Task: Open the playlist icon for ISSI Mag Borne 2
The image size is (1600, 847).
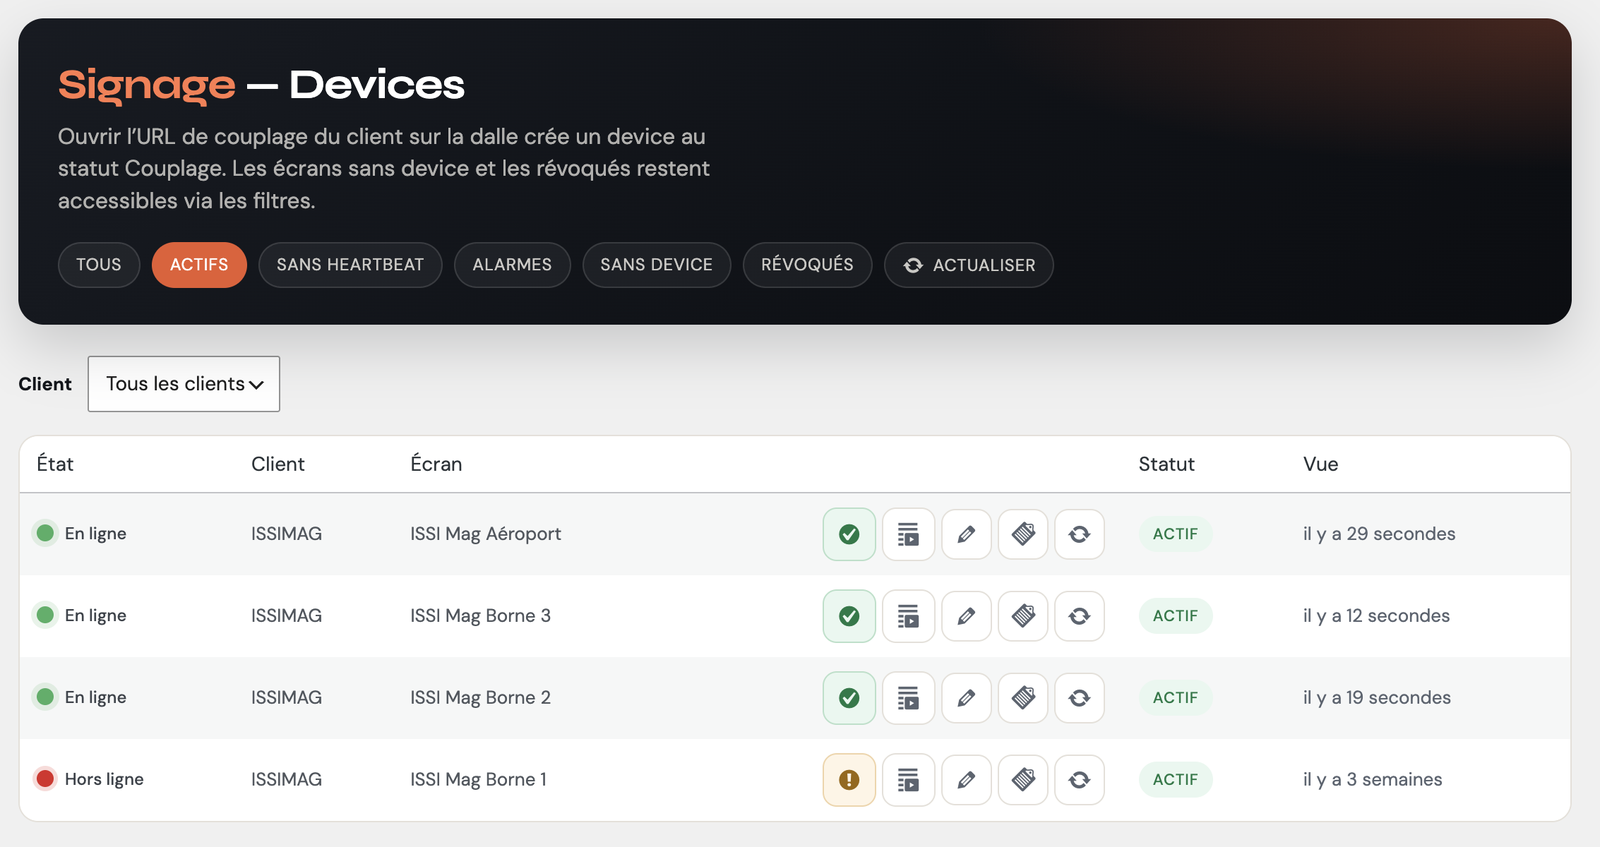Action: point(908,698)
